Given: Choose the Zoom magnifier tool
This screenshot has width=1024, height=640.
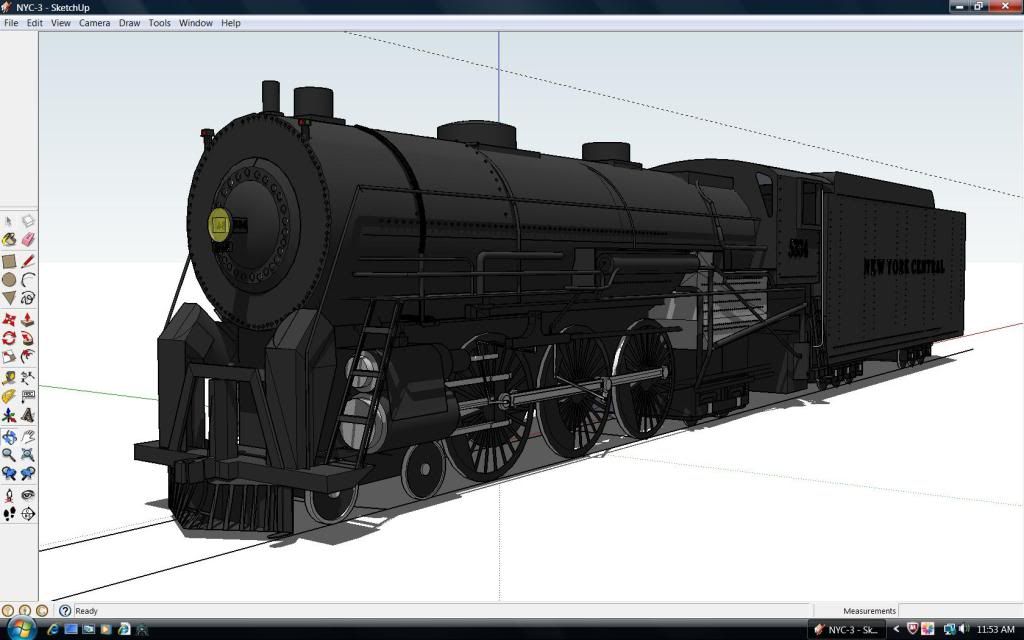Looking at the screenshot, I should coord(8,455).
